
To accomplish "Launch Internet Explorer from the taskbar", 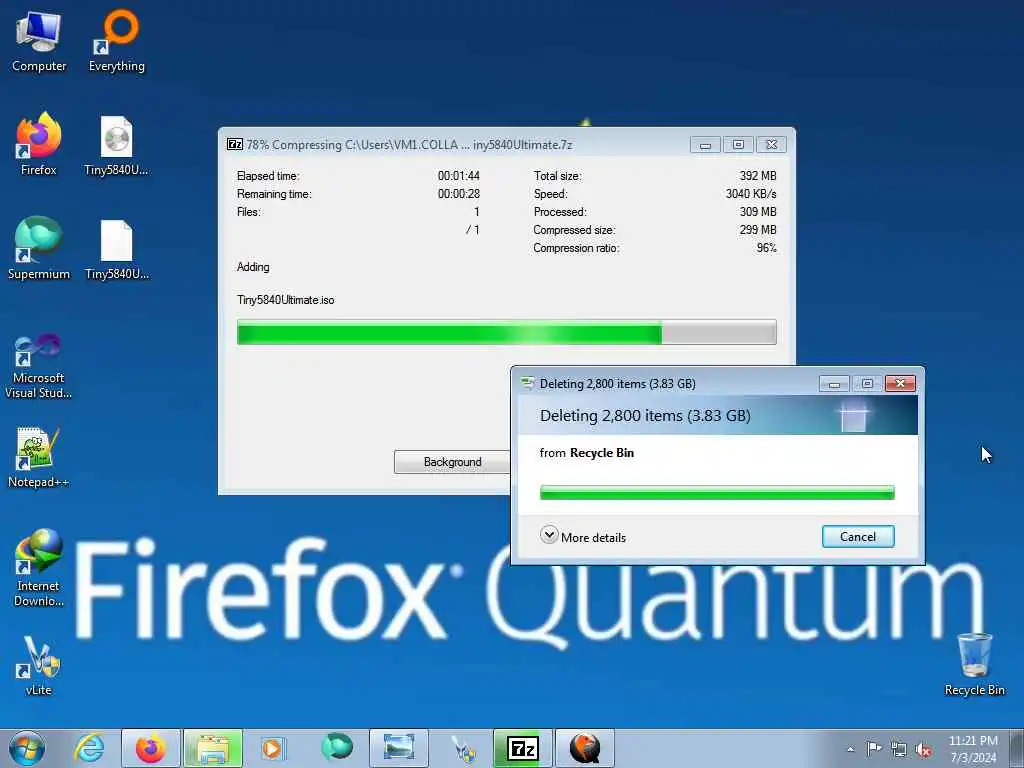I will [x=89, y=748].
